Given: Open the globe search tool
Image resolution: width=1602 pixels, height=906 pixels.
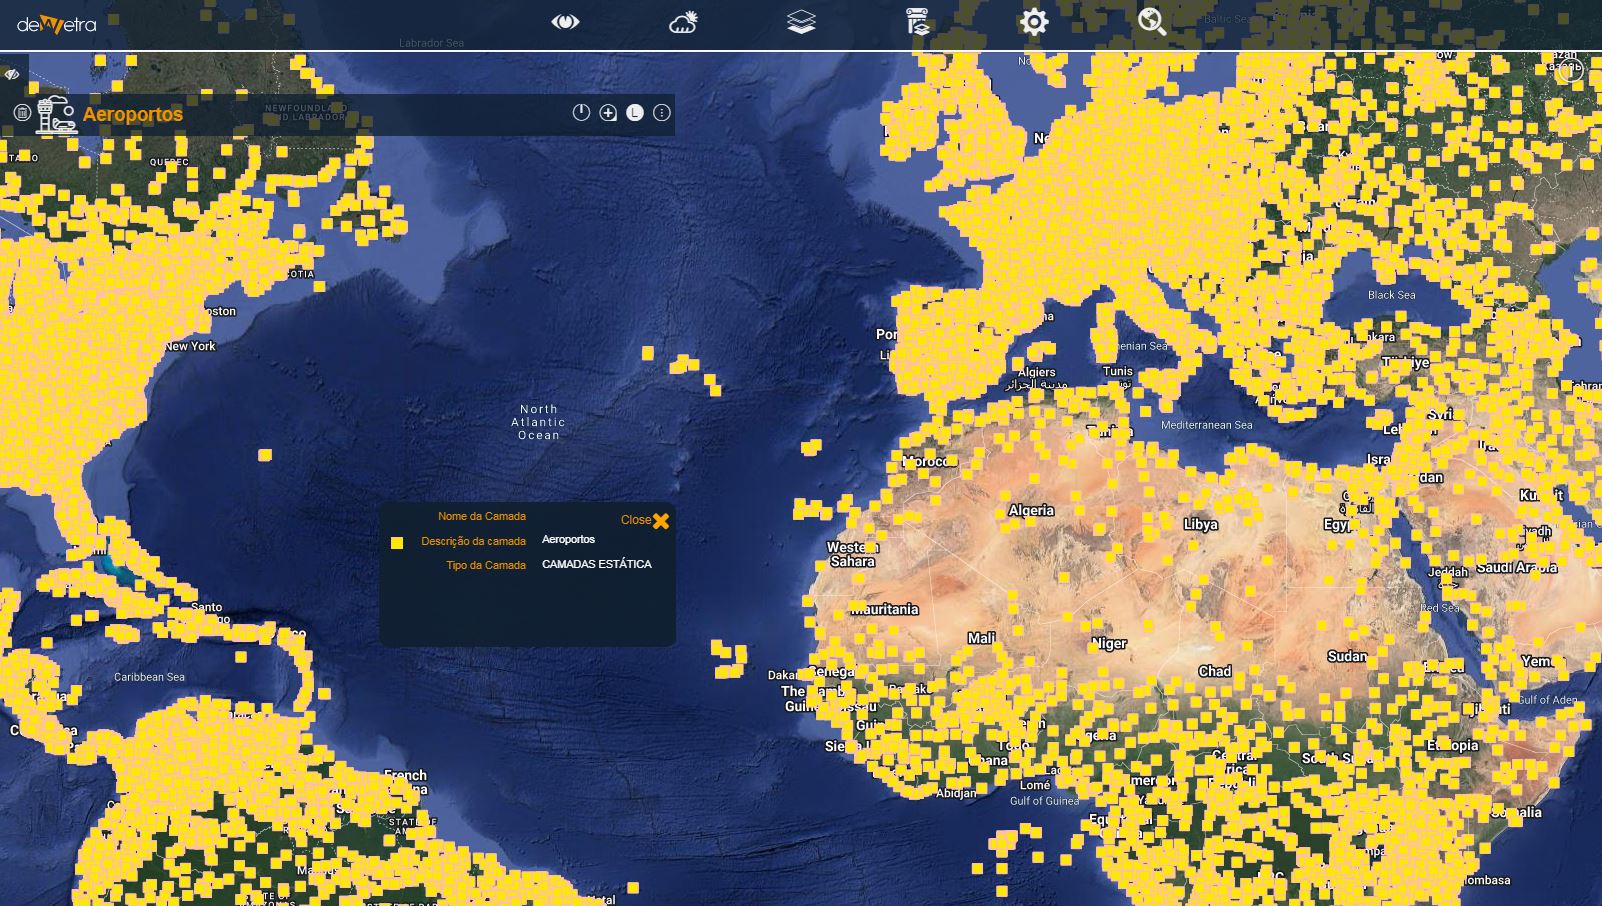Looking at the screenshot, I should [1152, 22].
